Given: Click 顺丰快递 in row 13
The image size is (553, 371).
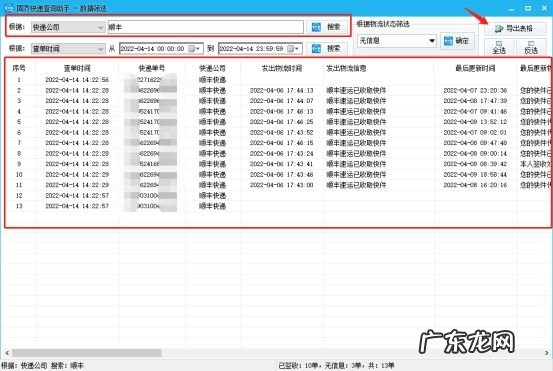Looking at the screenshot, I should (212, 206).
